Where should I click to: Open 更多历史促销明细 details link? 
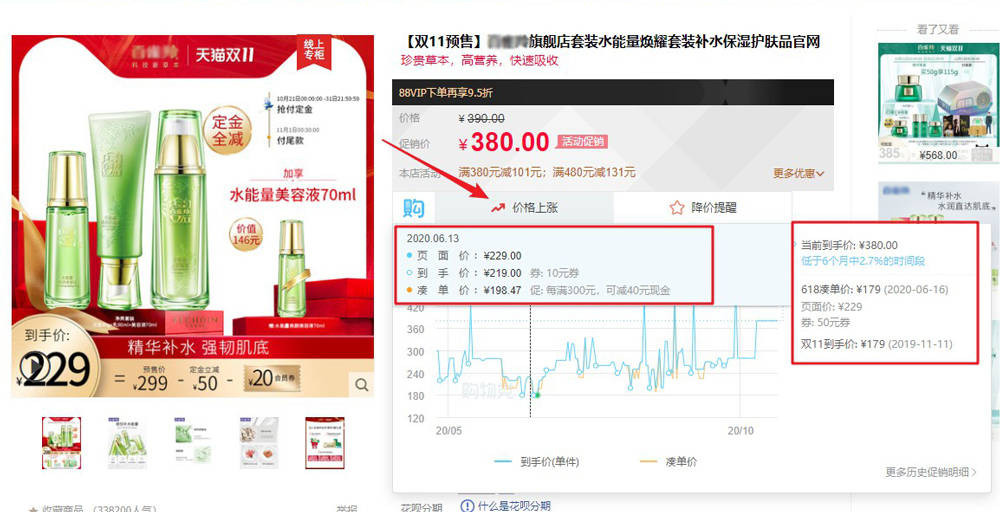click(930, 472)
